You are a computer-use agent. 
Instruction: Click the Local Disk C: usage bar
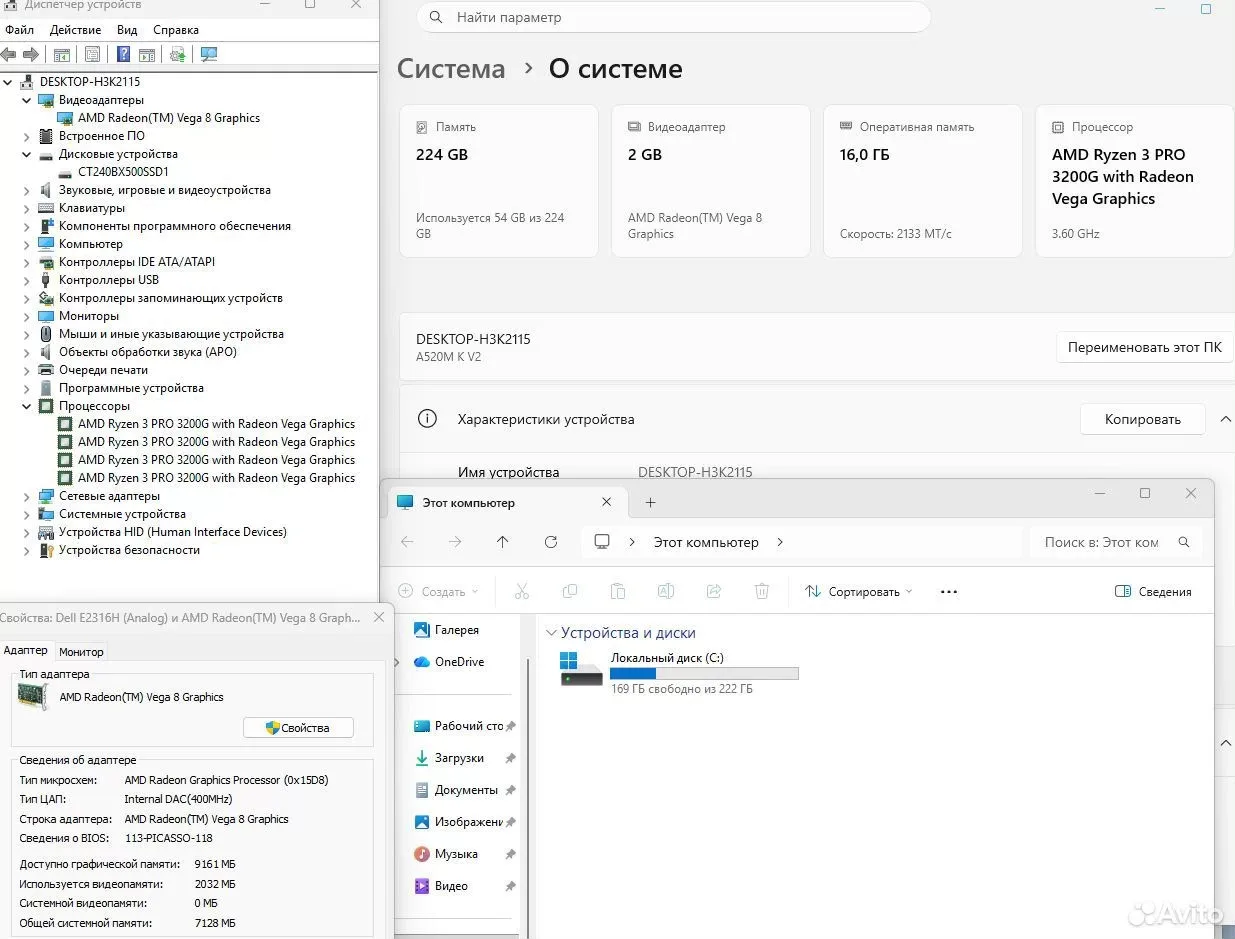tap(704, 674)
